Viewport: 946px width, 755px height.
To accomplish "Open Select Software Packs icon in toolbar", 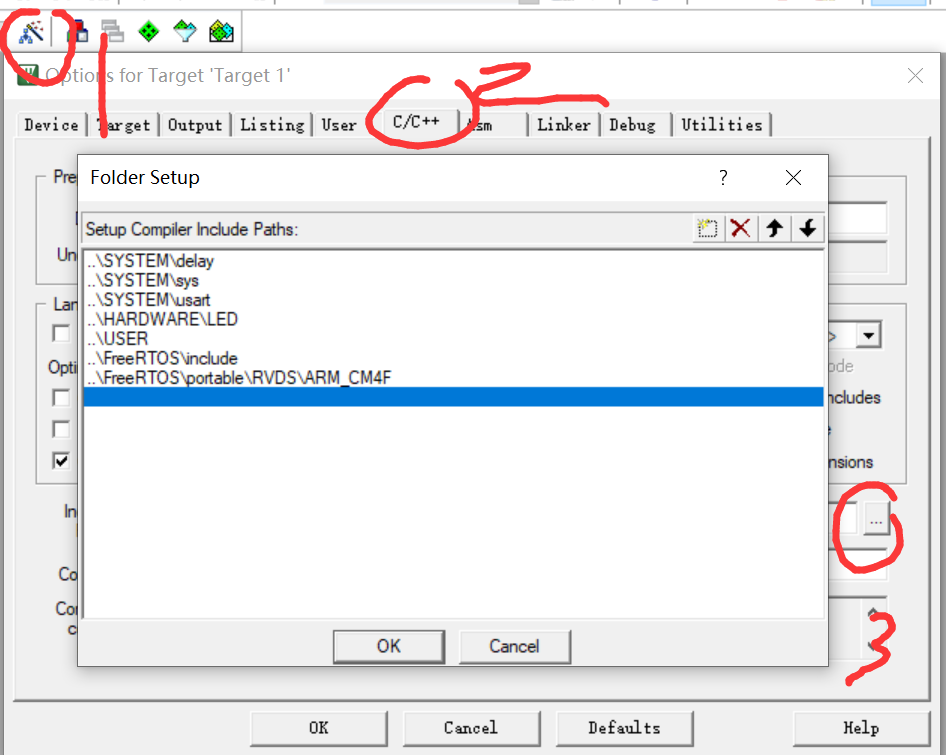I will (x=185, y=31).
